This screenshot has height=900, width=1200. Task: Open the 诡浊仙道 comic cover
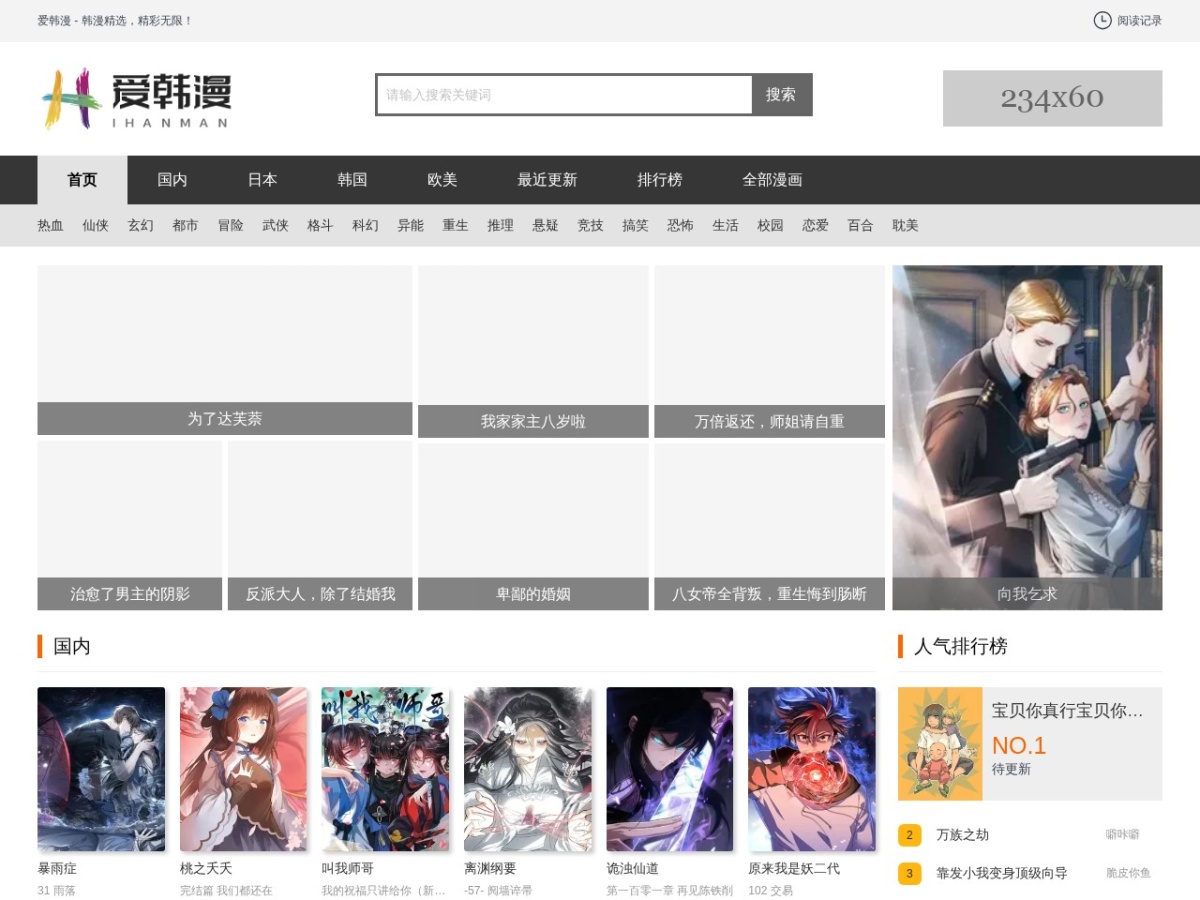(669, 769)
